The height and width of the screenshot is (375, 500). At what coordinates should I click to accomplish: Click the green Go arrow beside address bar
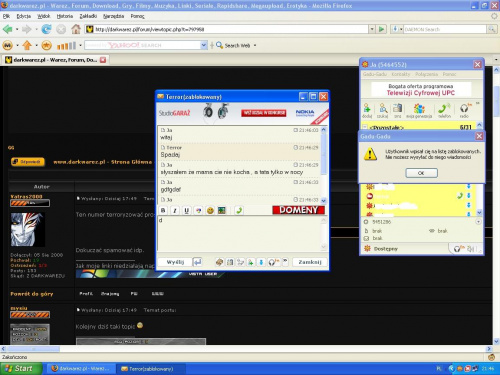pos(381,29)
